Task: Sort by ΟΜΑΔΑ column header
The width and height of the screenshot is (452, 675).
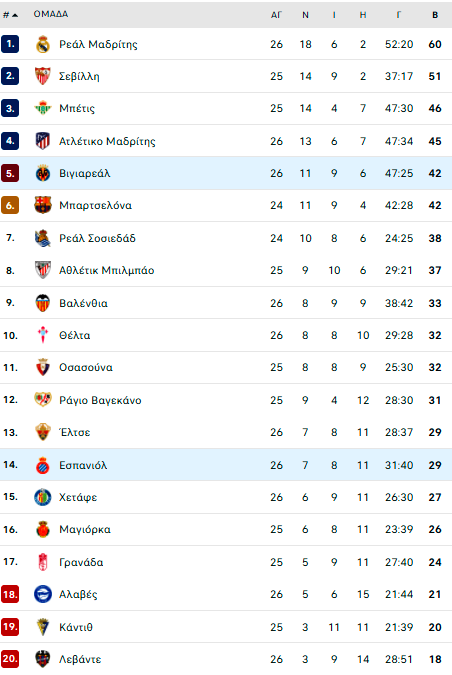Action: [51, 14]
